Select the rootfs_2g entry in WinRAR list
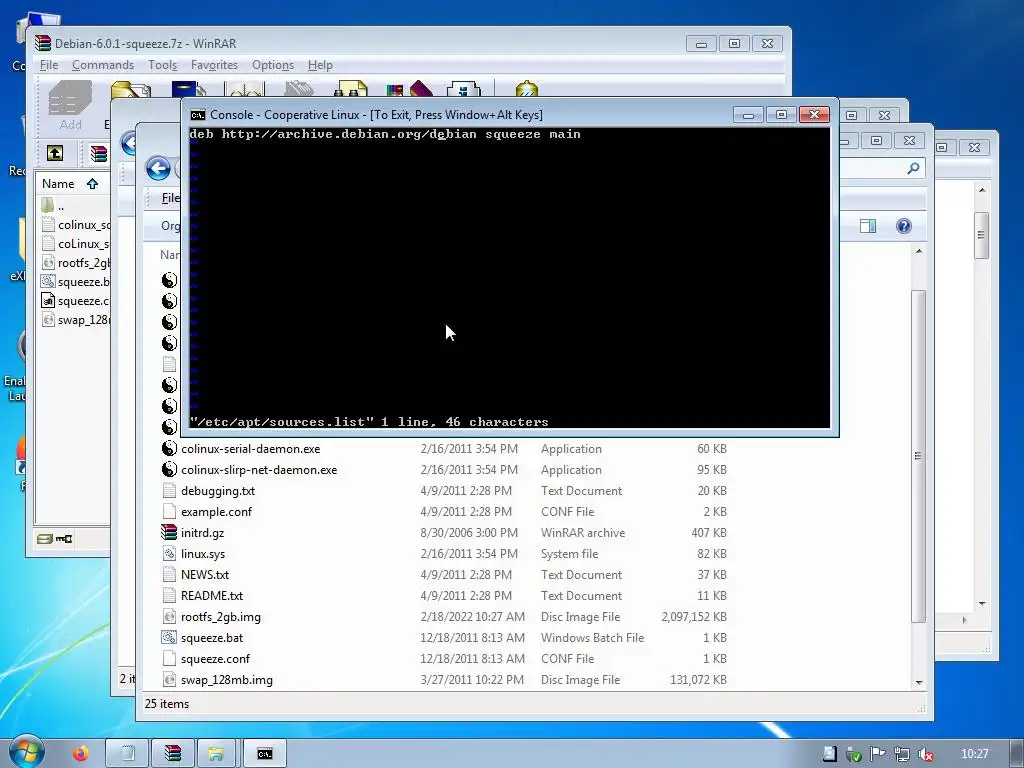This screenshot has width=1024, height=768. [x=74, y=263]
